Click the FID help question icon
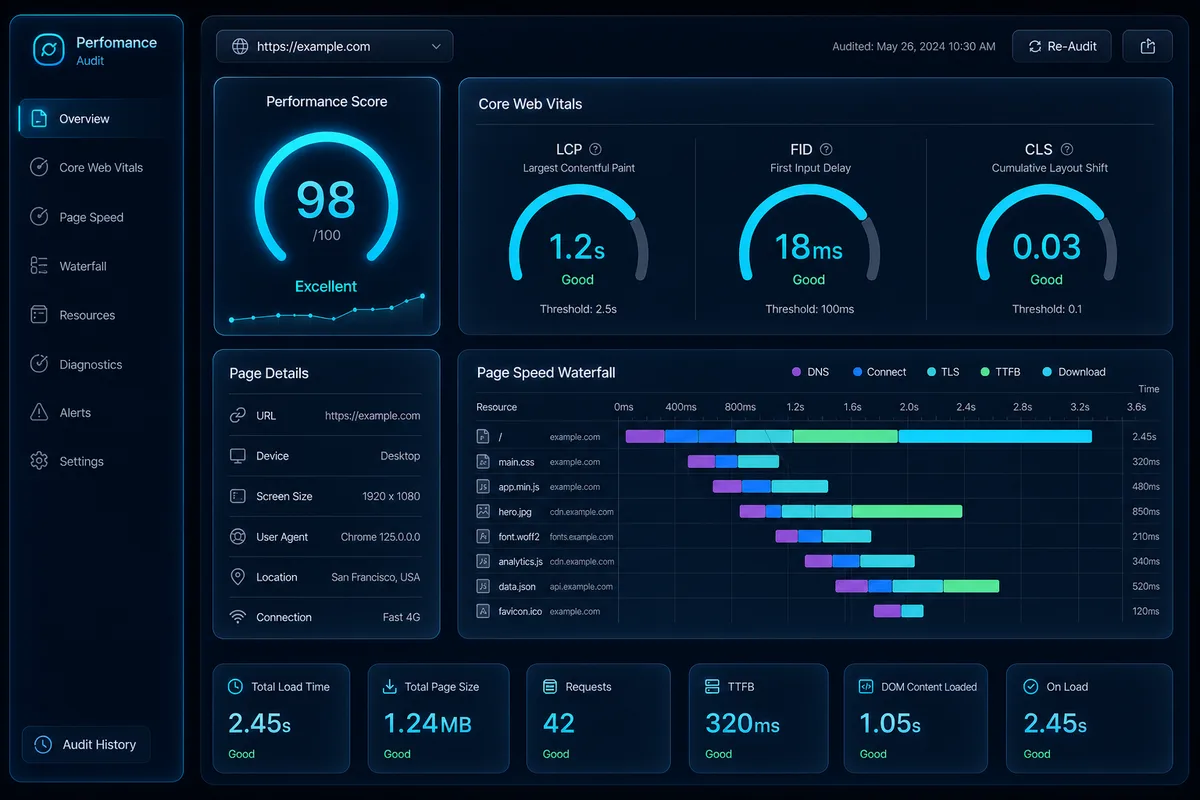The height and width of the screenshot is (800, 1200). click(x=826, y=149)
